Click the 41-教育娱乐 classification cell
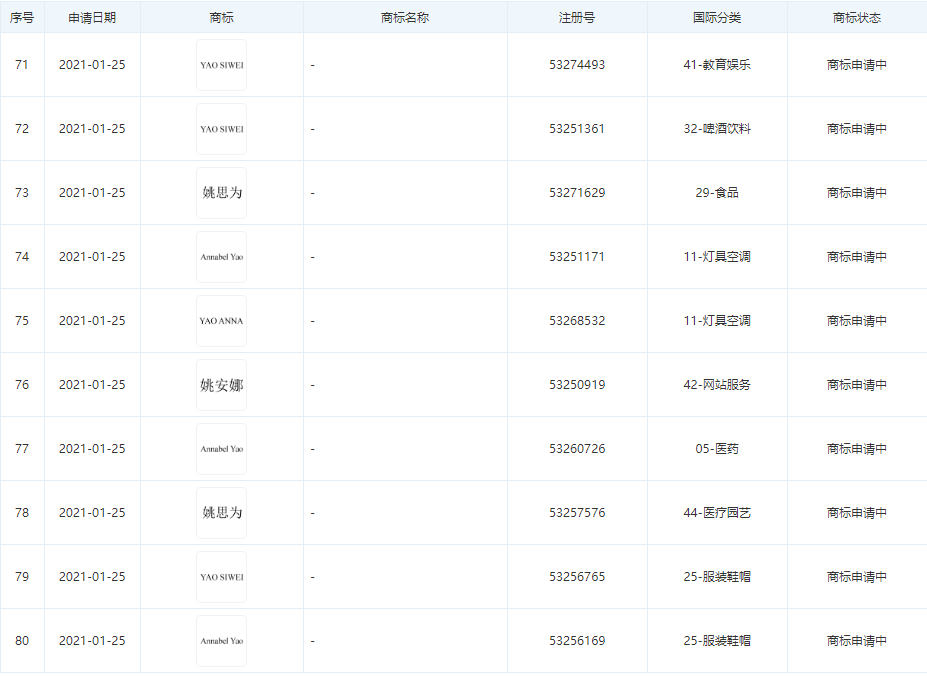 pos(717,65)
